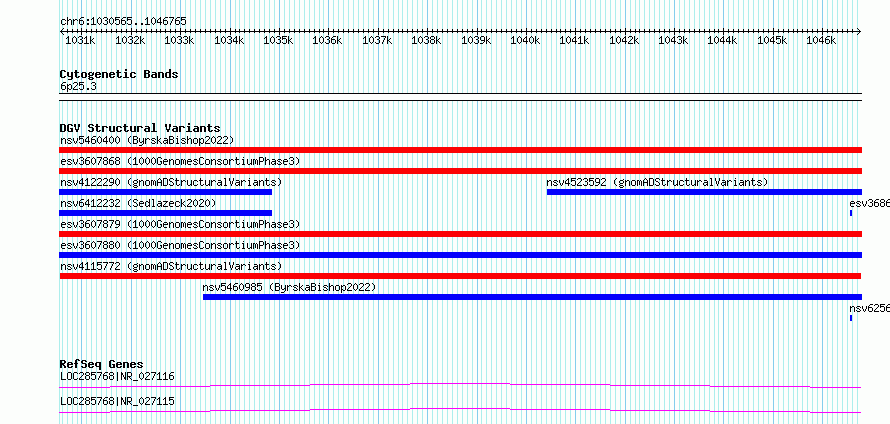890x424 pixels.
Task: Click the small blue feature below esv3686
Action: 851,213
